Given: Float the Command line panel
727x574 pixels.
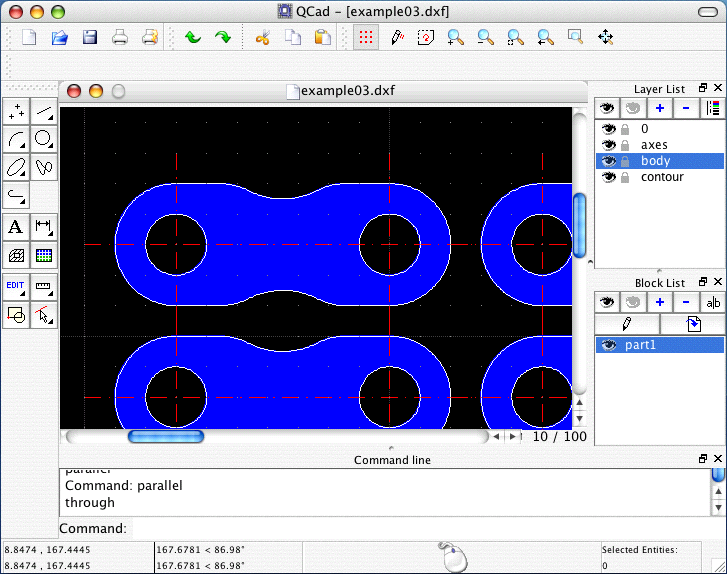Looking at the screenshot, I should pos(702,459).
